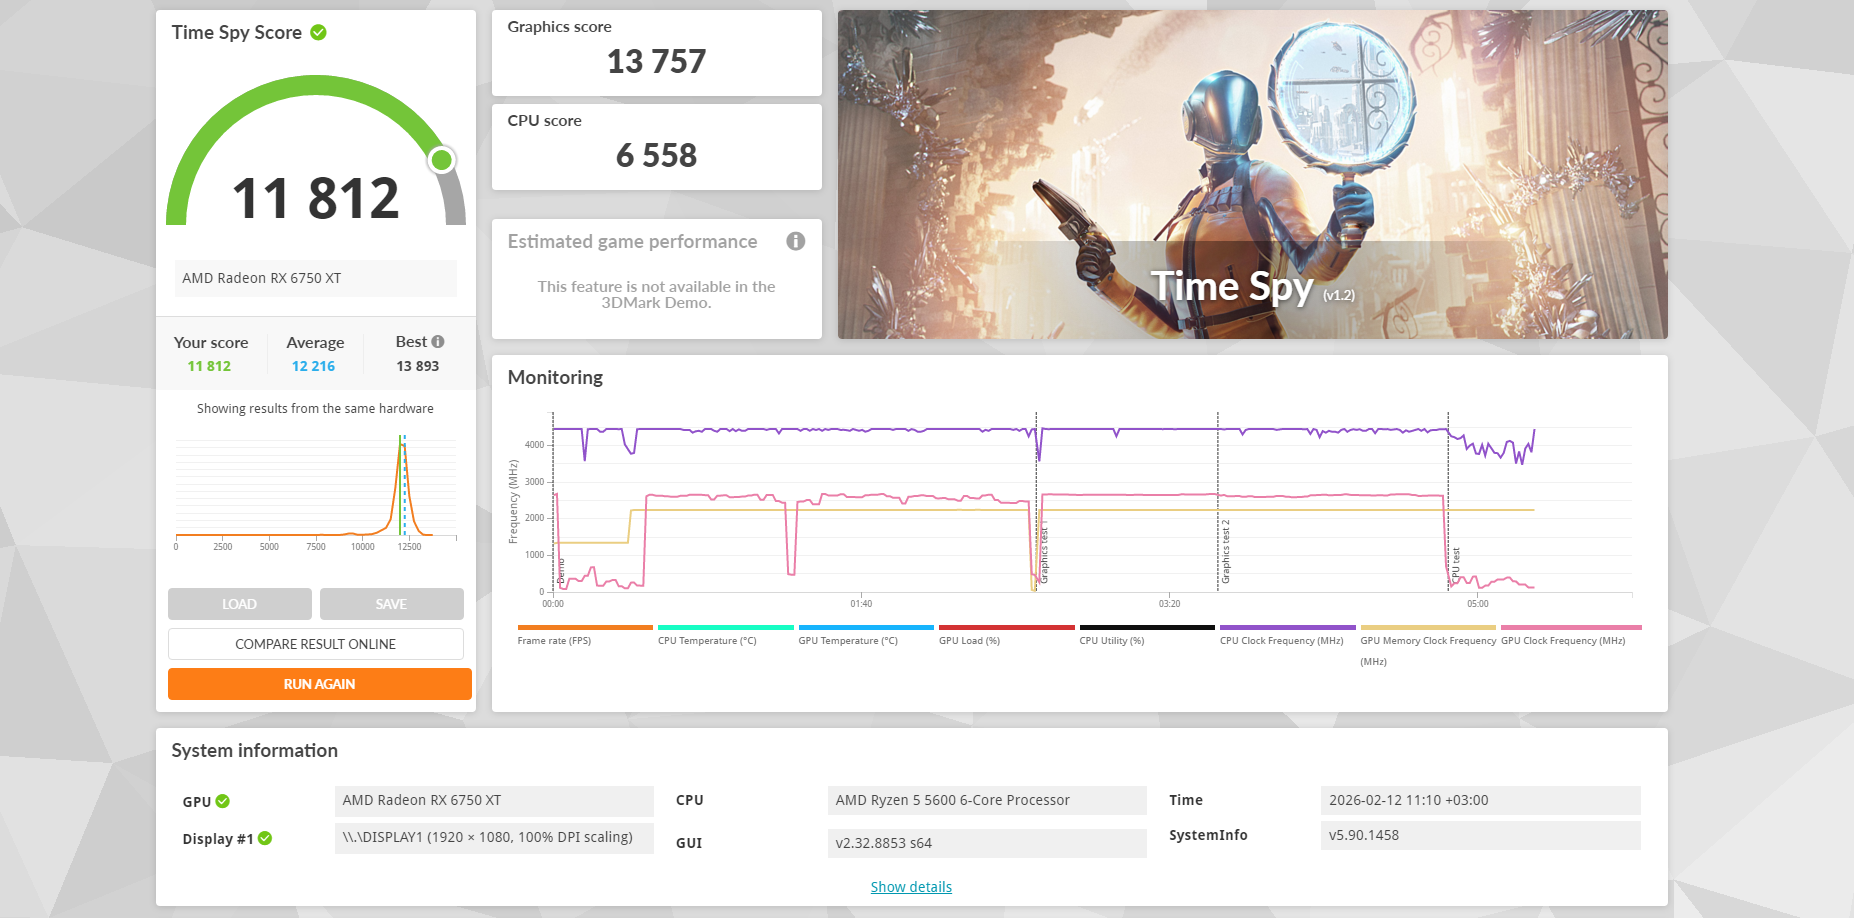Start the benchmark with RUN AGAIN
The width and height of the screenshot is (1854, 918).
coord(320,684)
